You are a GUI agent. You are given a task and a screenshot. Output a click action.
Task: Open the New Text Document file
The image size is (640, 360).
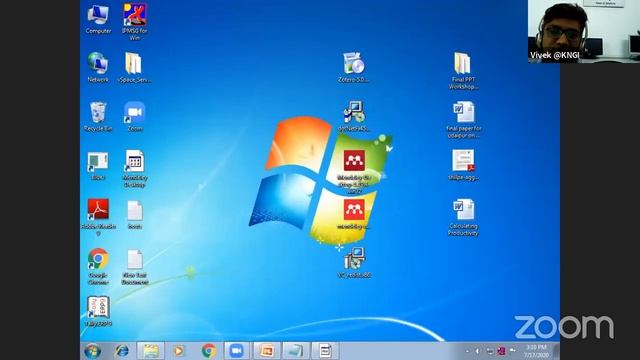click(x=135, y=267)
